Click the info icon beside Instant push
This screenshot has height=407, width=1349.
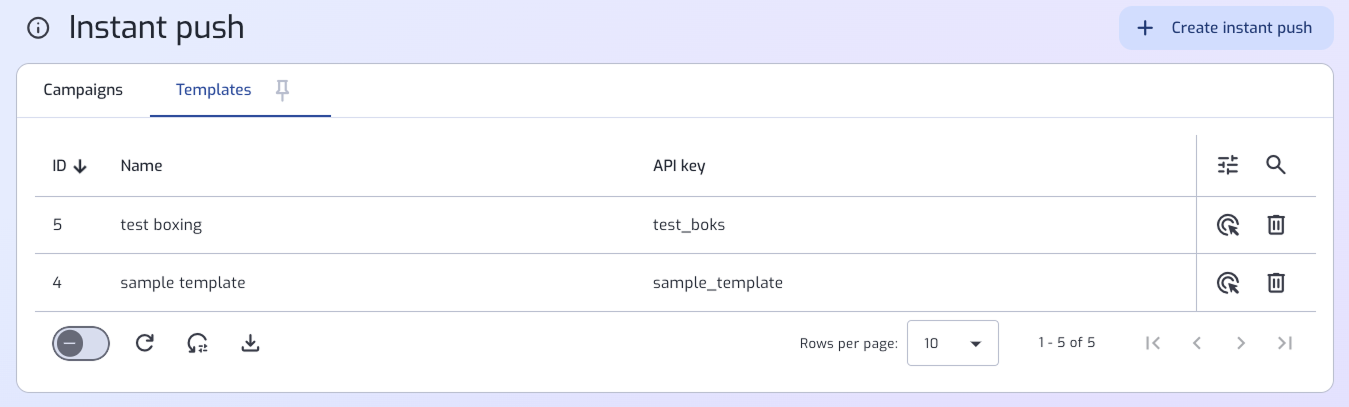tap(38, 28)
